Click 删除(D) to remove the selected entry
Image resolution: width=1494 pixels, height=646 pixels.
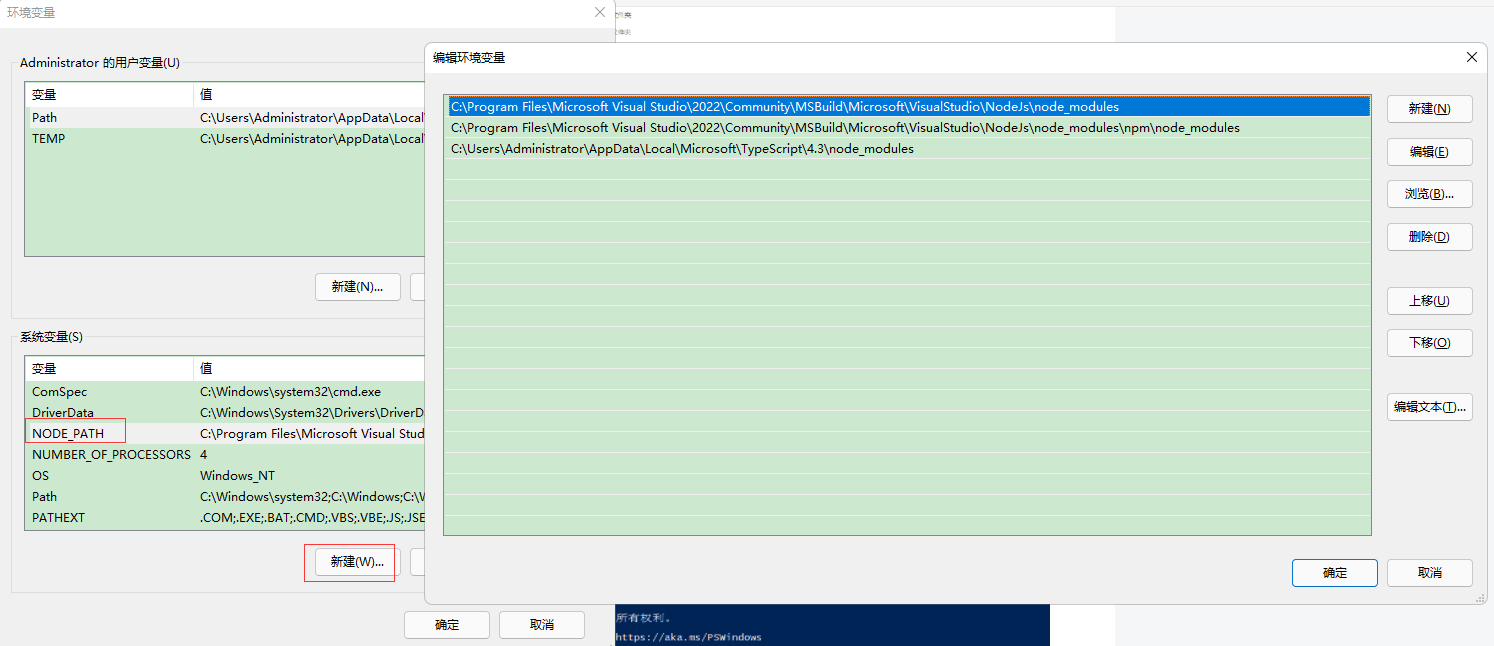(x=1429, y=236)
